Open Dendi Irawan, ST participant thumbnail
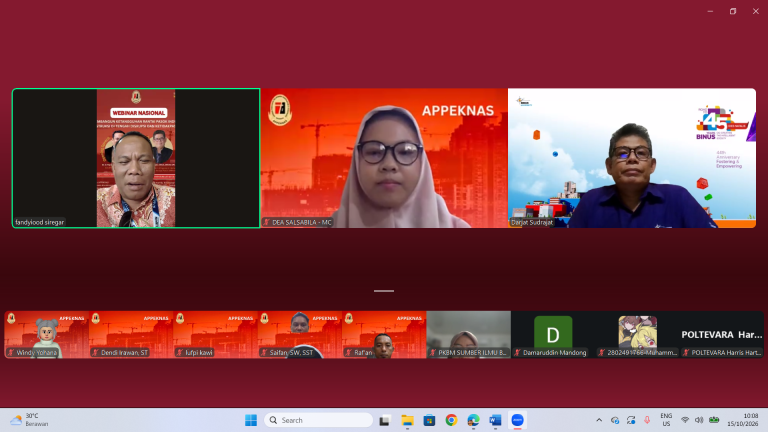This screenshot has height=432, width=768. [x=131, y=335]
